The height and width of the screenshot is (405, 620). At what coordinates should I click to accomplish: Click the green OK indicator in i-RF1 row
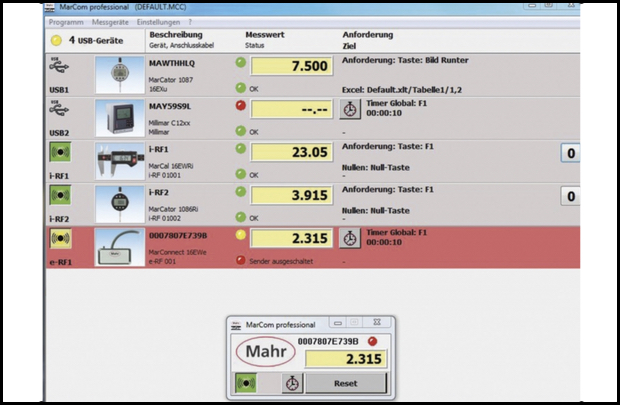[x=241, y=174]
